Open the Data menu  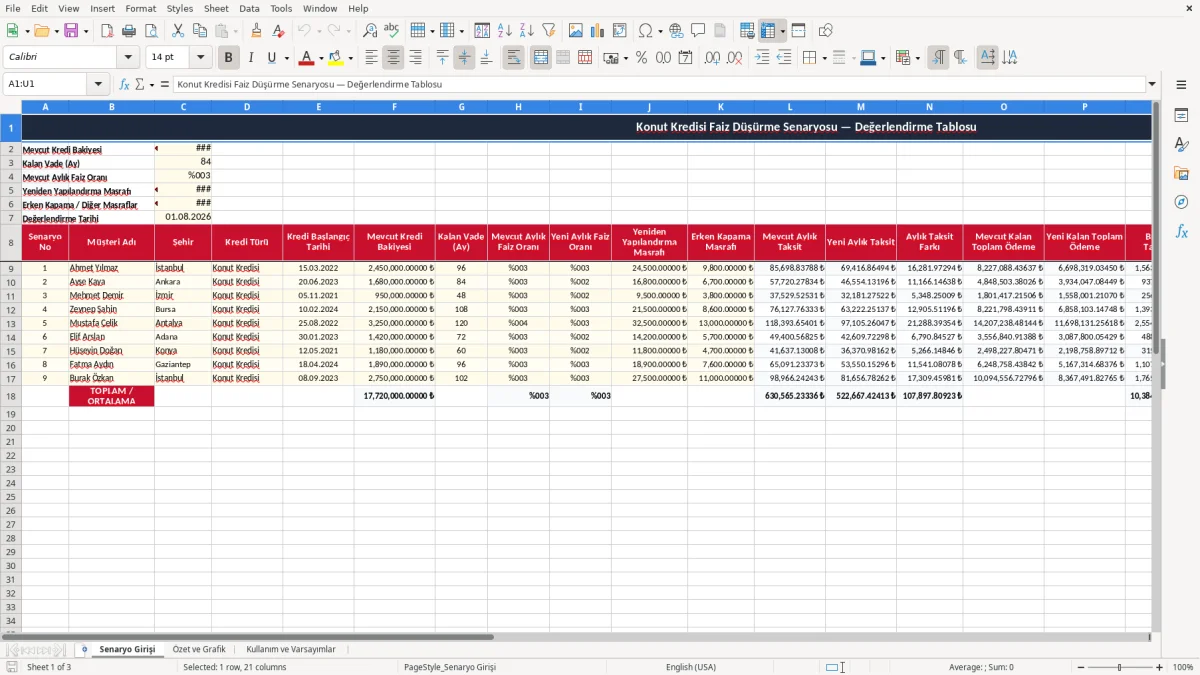[x=249, y=8]
